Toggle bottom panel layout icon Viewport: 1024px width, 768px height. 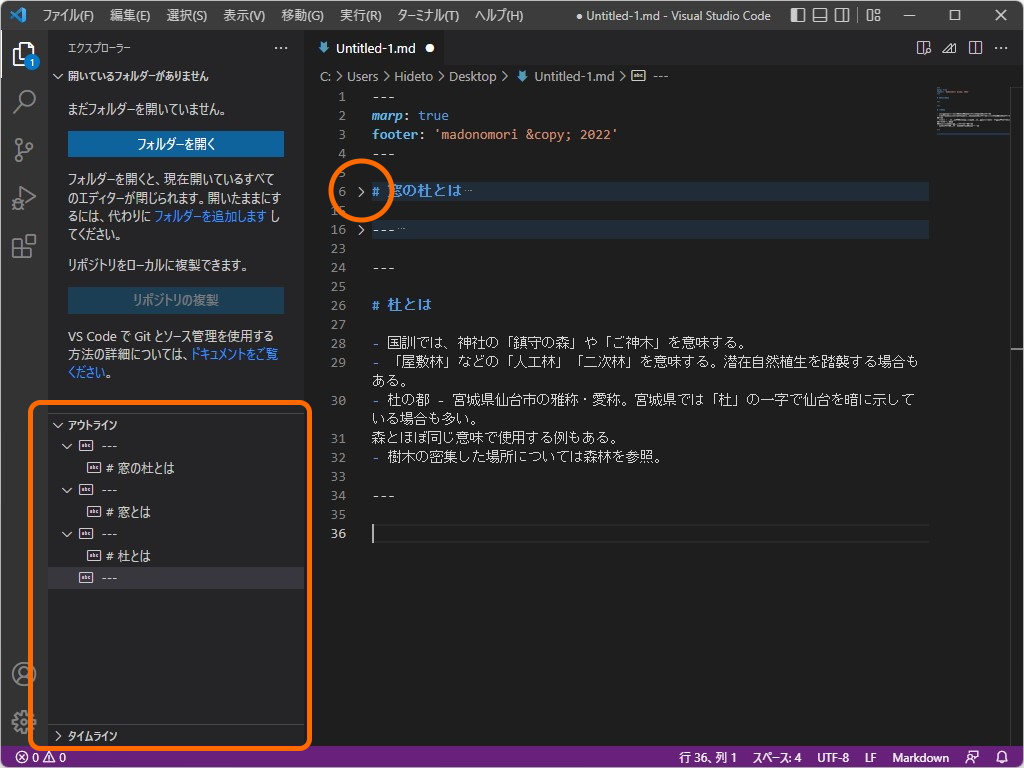pyautogui.click(x=820, y=15)
